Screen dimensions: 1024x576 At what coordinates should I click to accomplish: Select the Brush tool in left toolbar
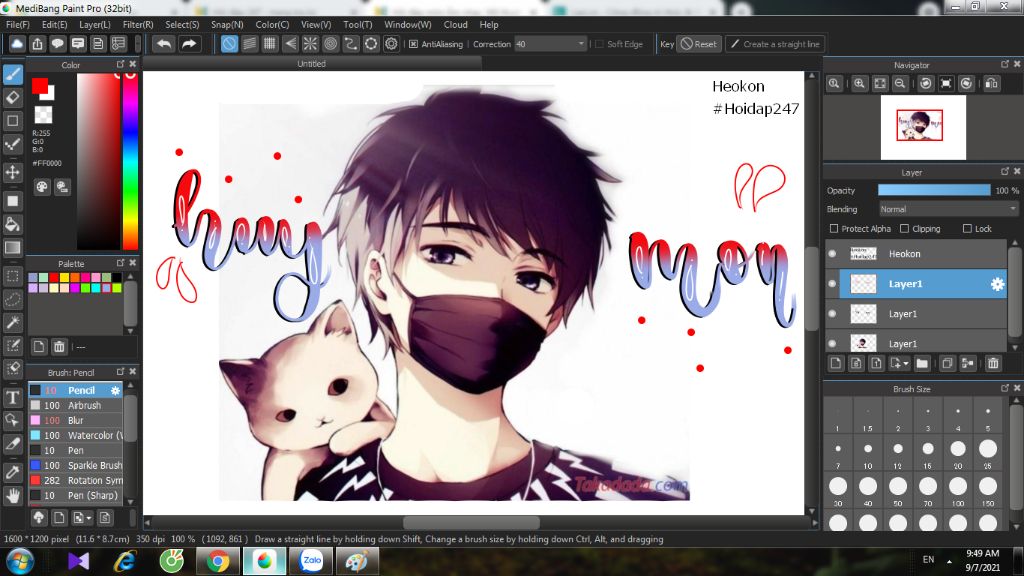coord(12,74)
